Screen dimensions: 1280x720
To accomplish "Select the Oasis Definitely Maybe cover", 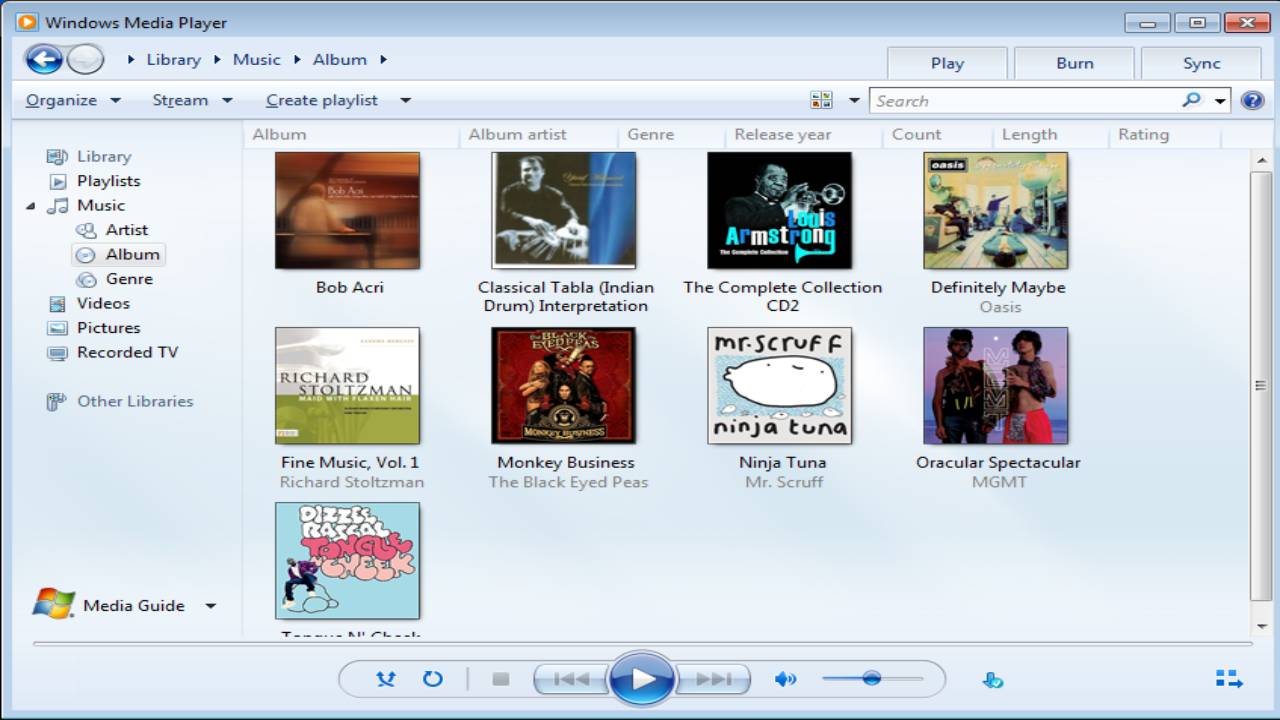I will pyautogui.click(x=995, y=210).
